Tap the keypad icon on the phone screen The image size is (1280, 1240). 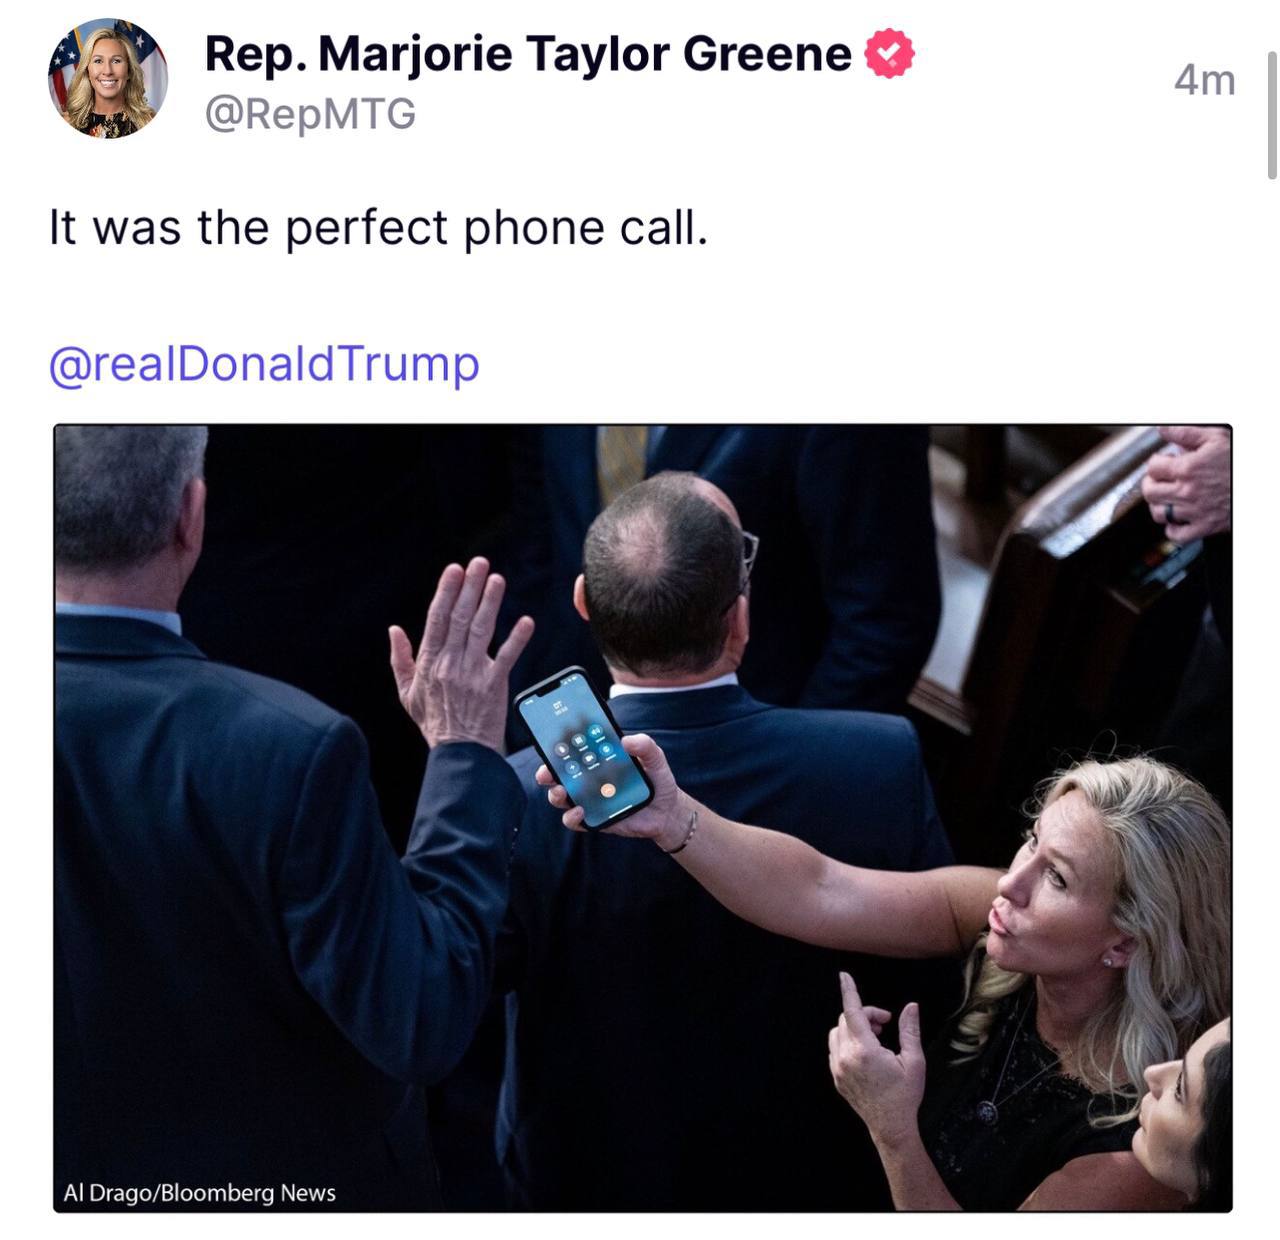[x=579, y=740]
